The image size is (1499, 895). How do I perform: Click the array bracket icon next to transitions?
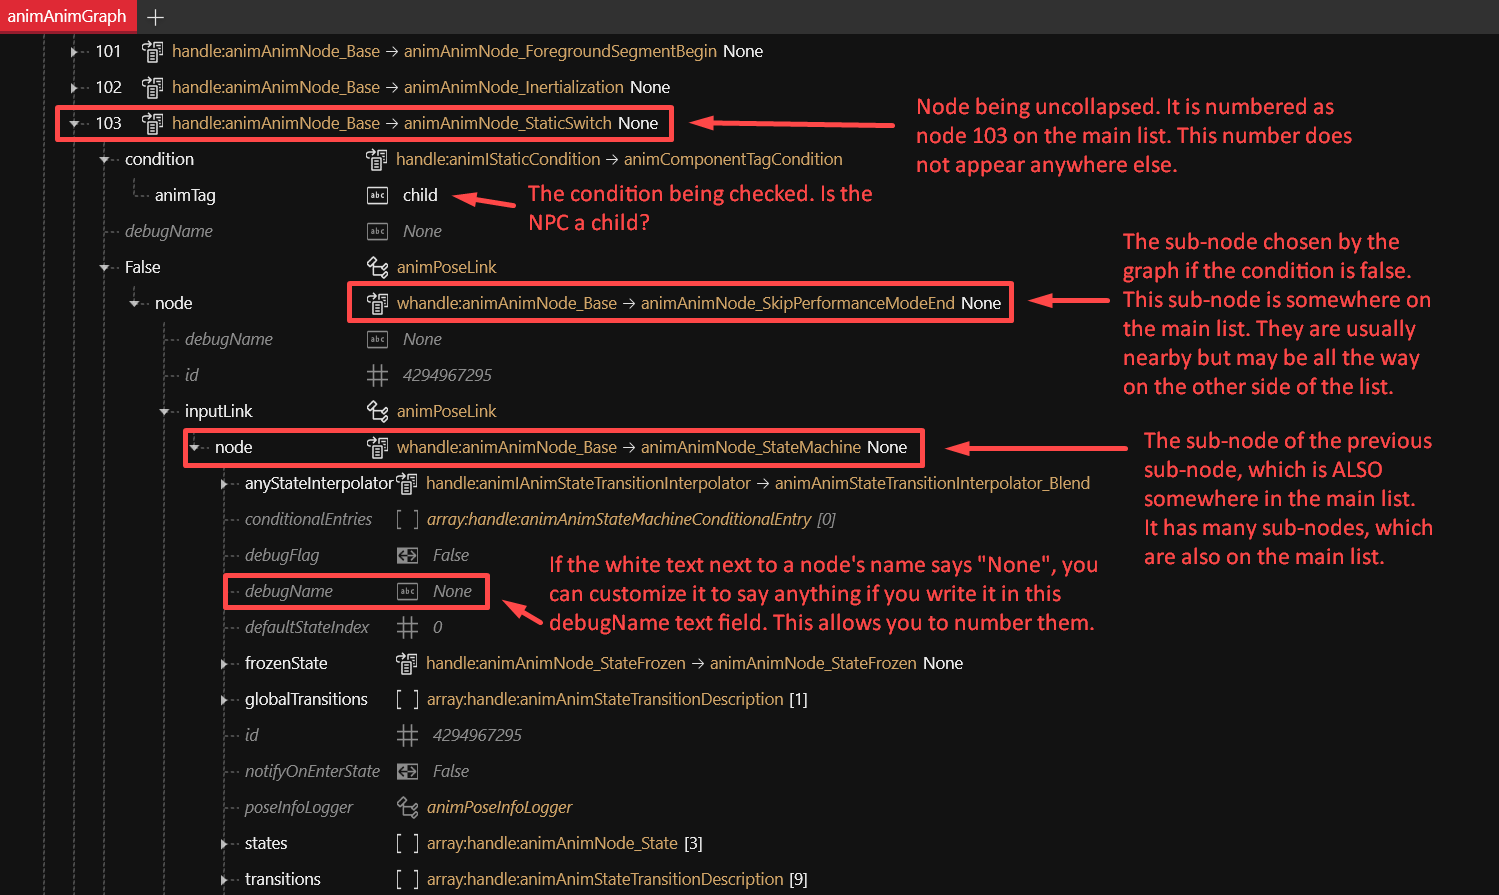pos(407,879)
